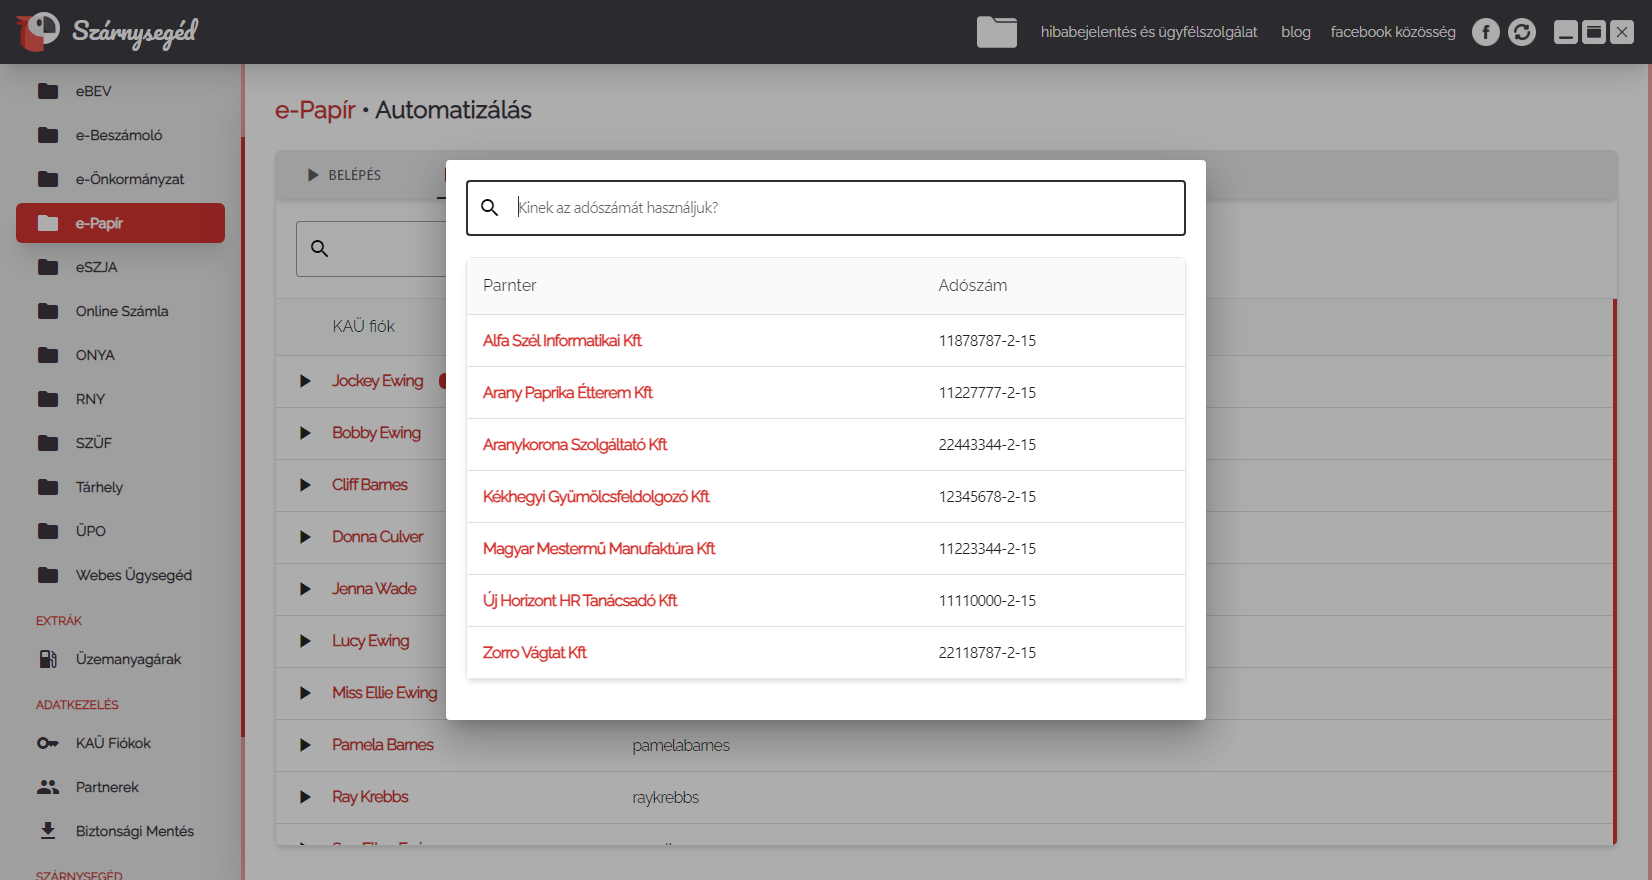
Task: Click the Biztonsági Mentés download icon
Action: tap(48, 831)
